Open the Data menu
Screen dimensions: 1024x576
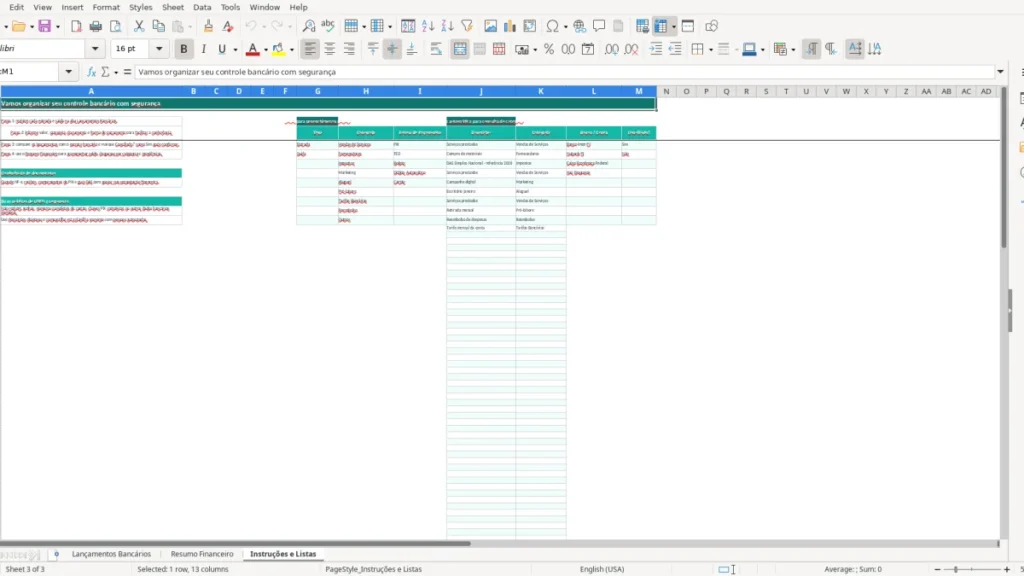click(x=202, y=7)
